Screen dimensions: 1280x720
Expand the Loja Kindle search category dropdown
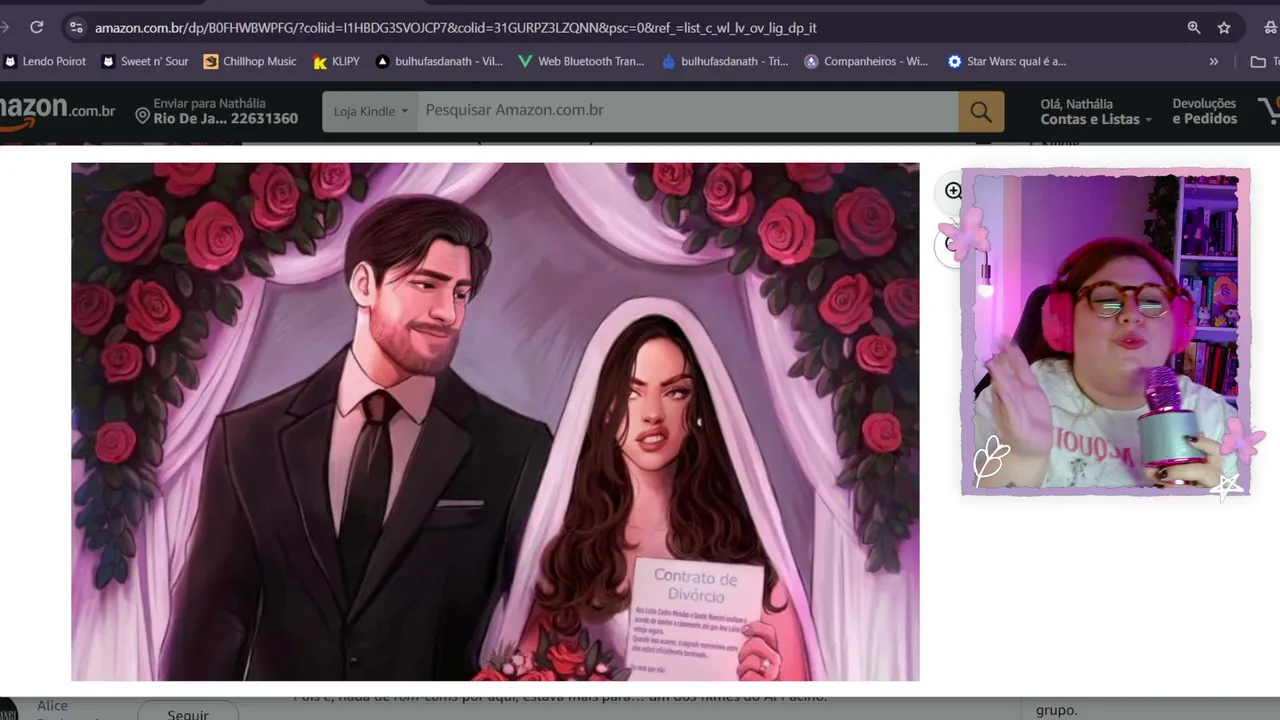[x=370, y=111]
